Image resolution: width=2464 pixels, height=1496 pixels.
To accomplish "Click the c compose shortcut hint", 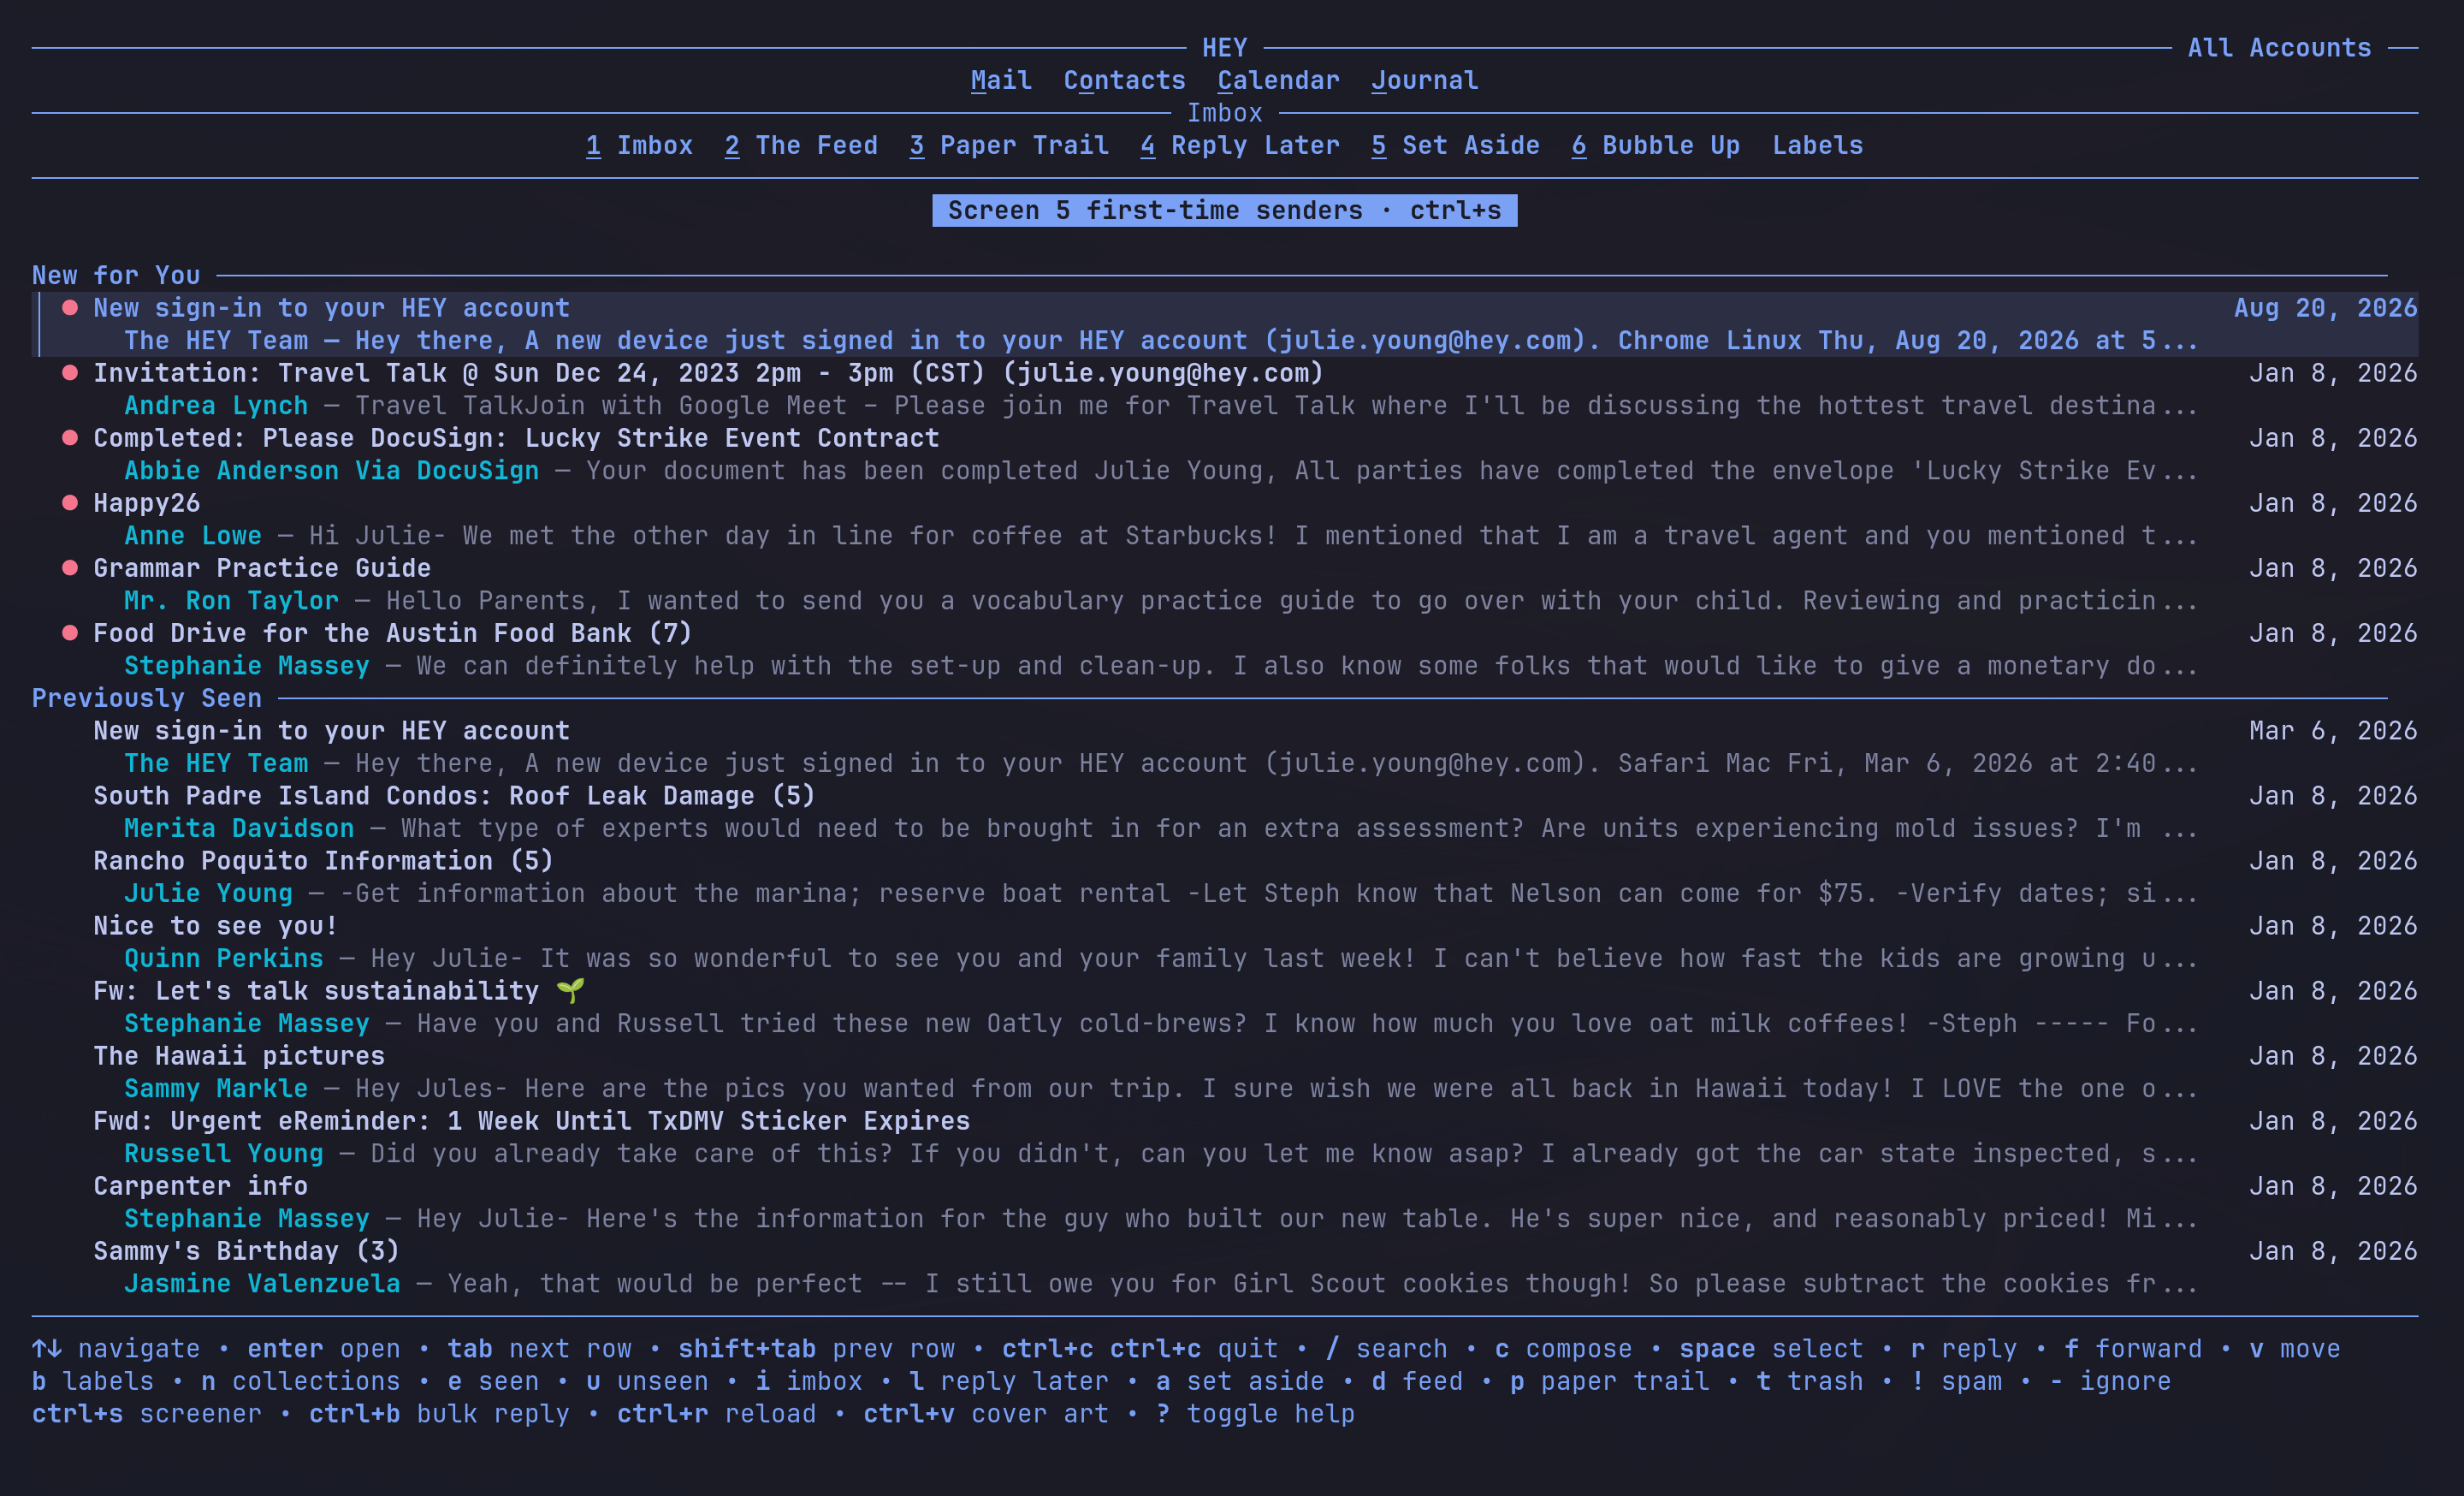I will click(x=1563, y=1348).
